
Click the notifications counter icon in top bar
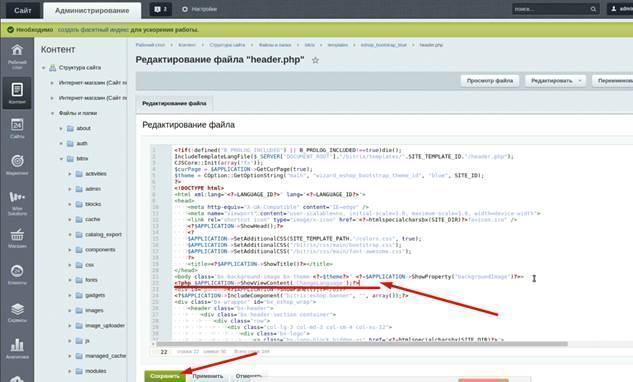pos(161,9)
